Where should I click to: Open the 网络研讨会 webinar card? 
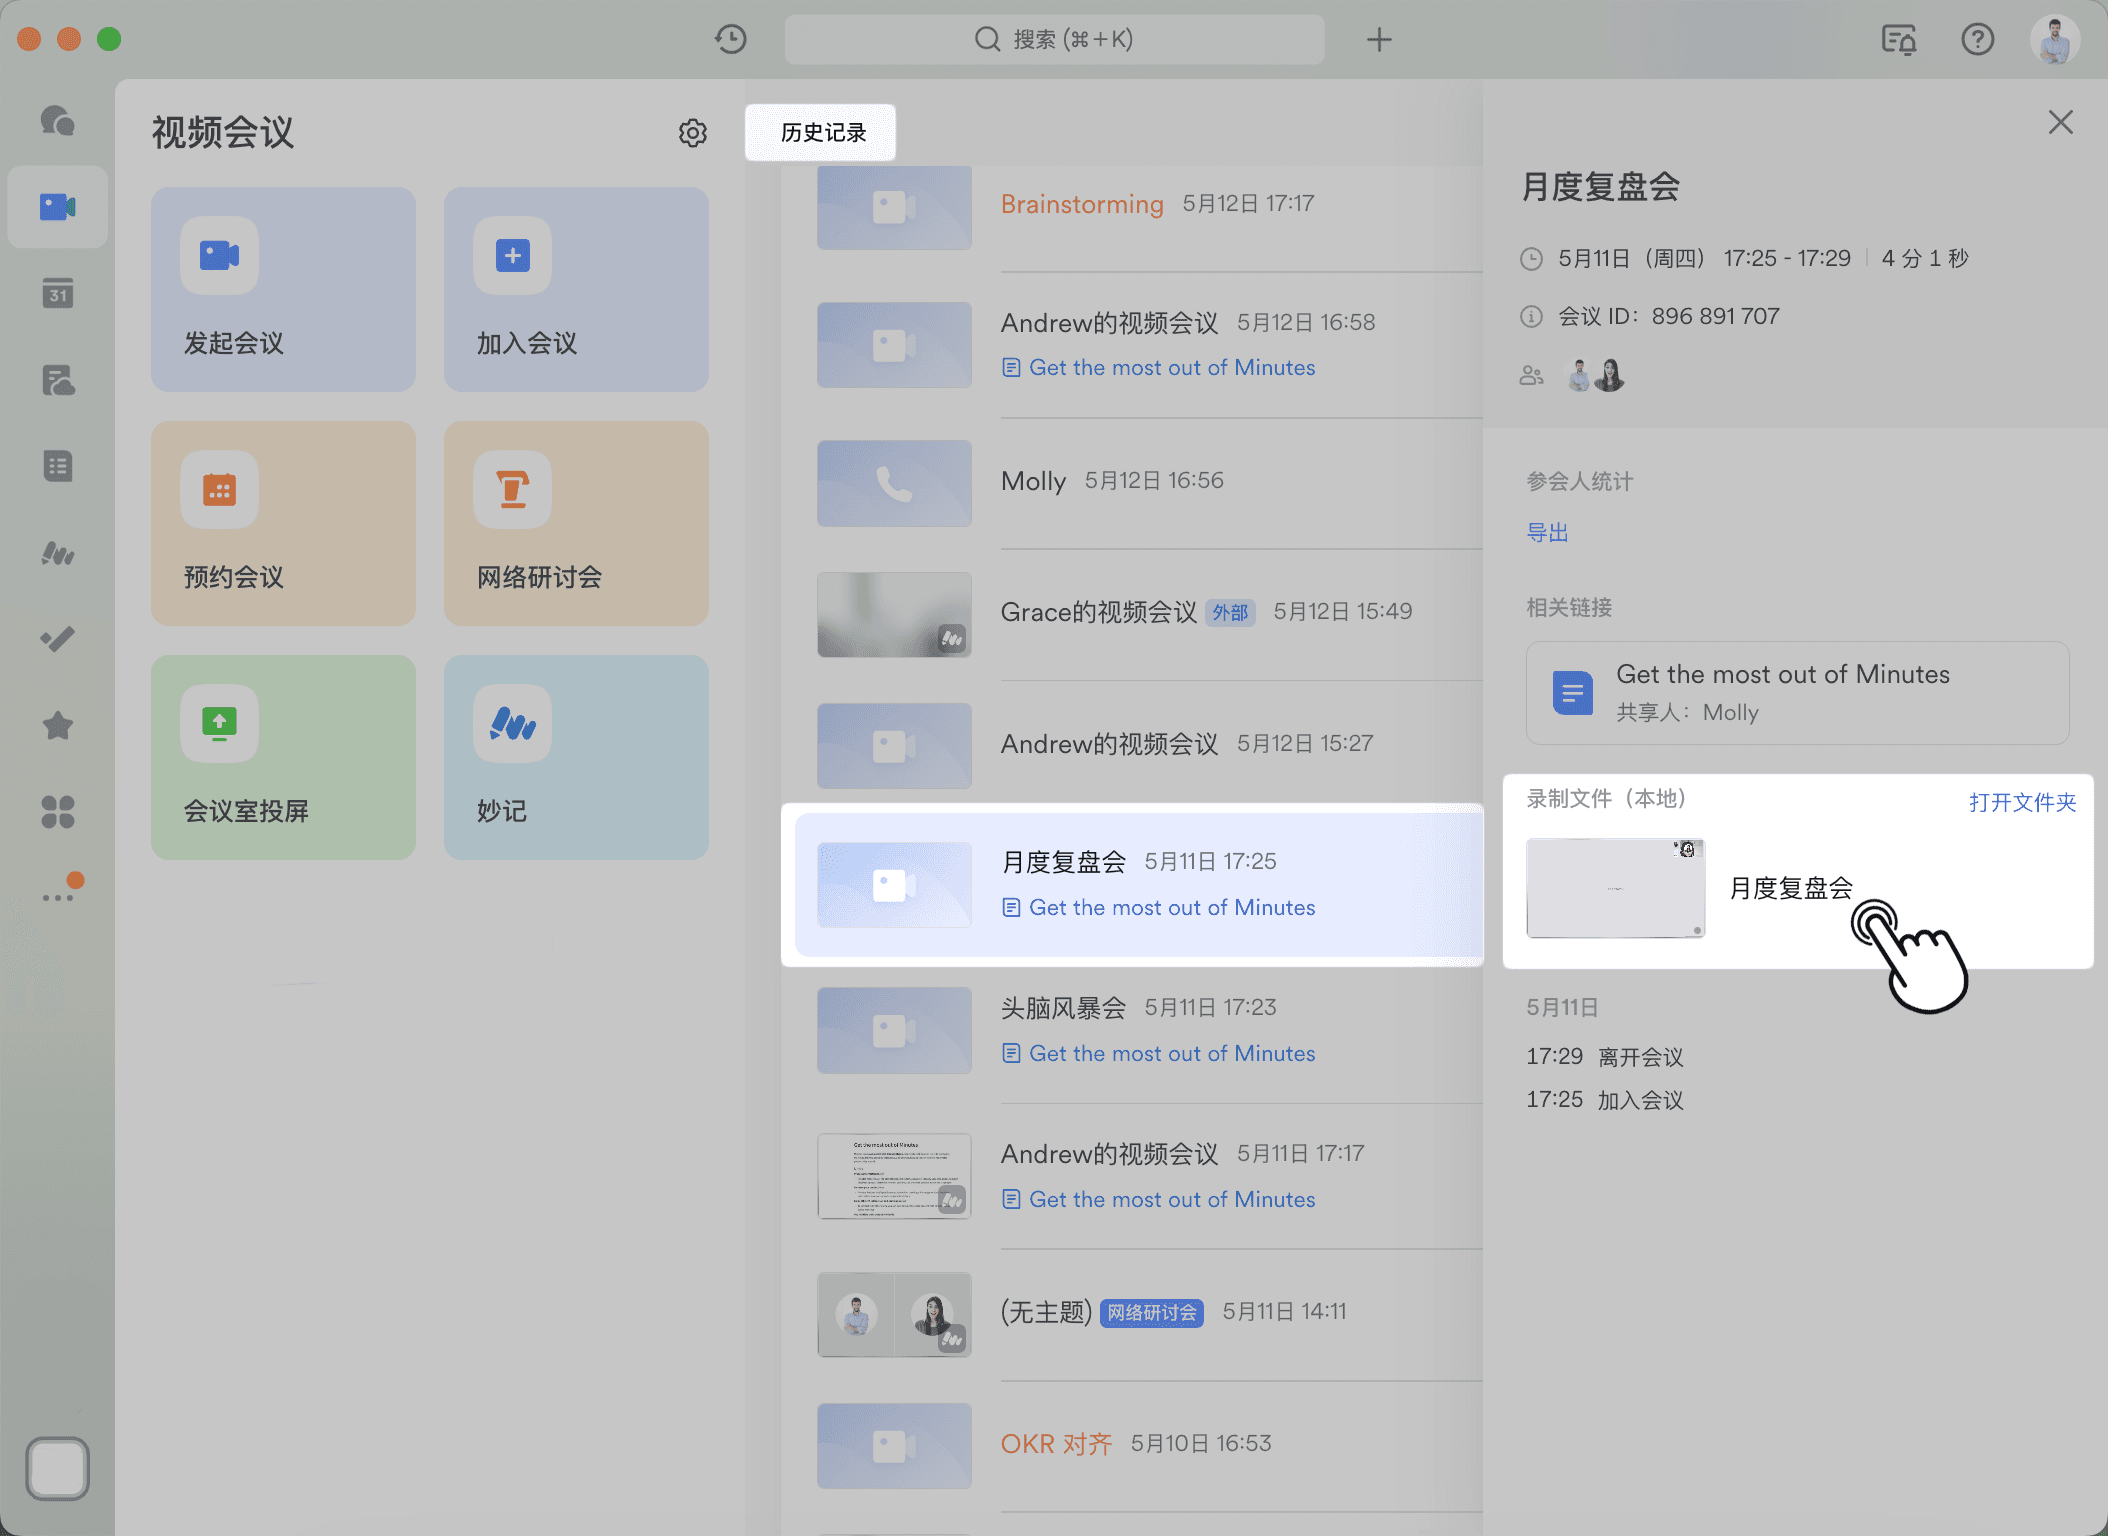[576, 523]
